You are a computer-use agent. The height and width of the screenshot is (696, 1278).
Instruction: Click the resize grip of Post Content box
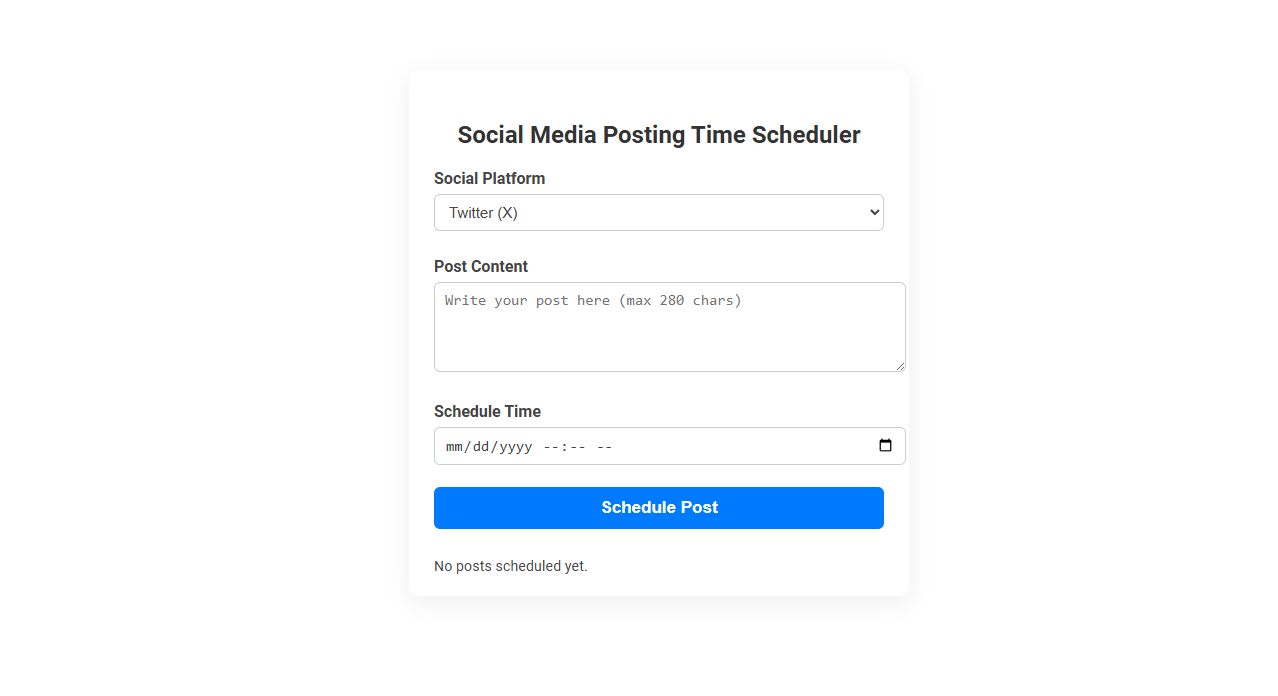[901, 366]
